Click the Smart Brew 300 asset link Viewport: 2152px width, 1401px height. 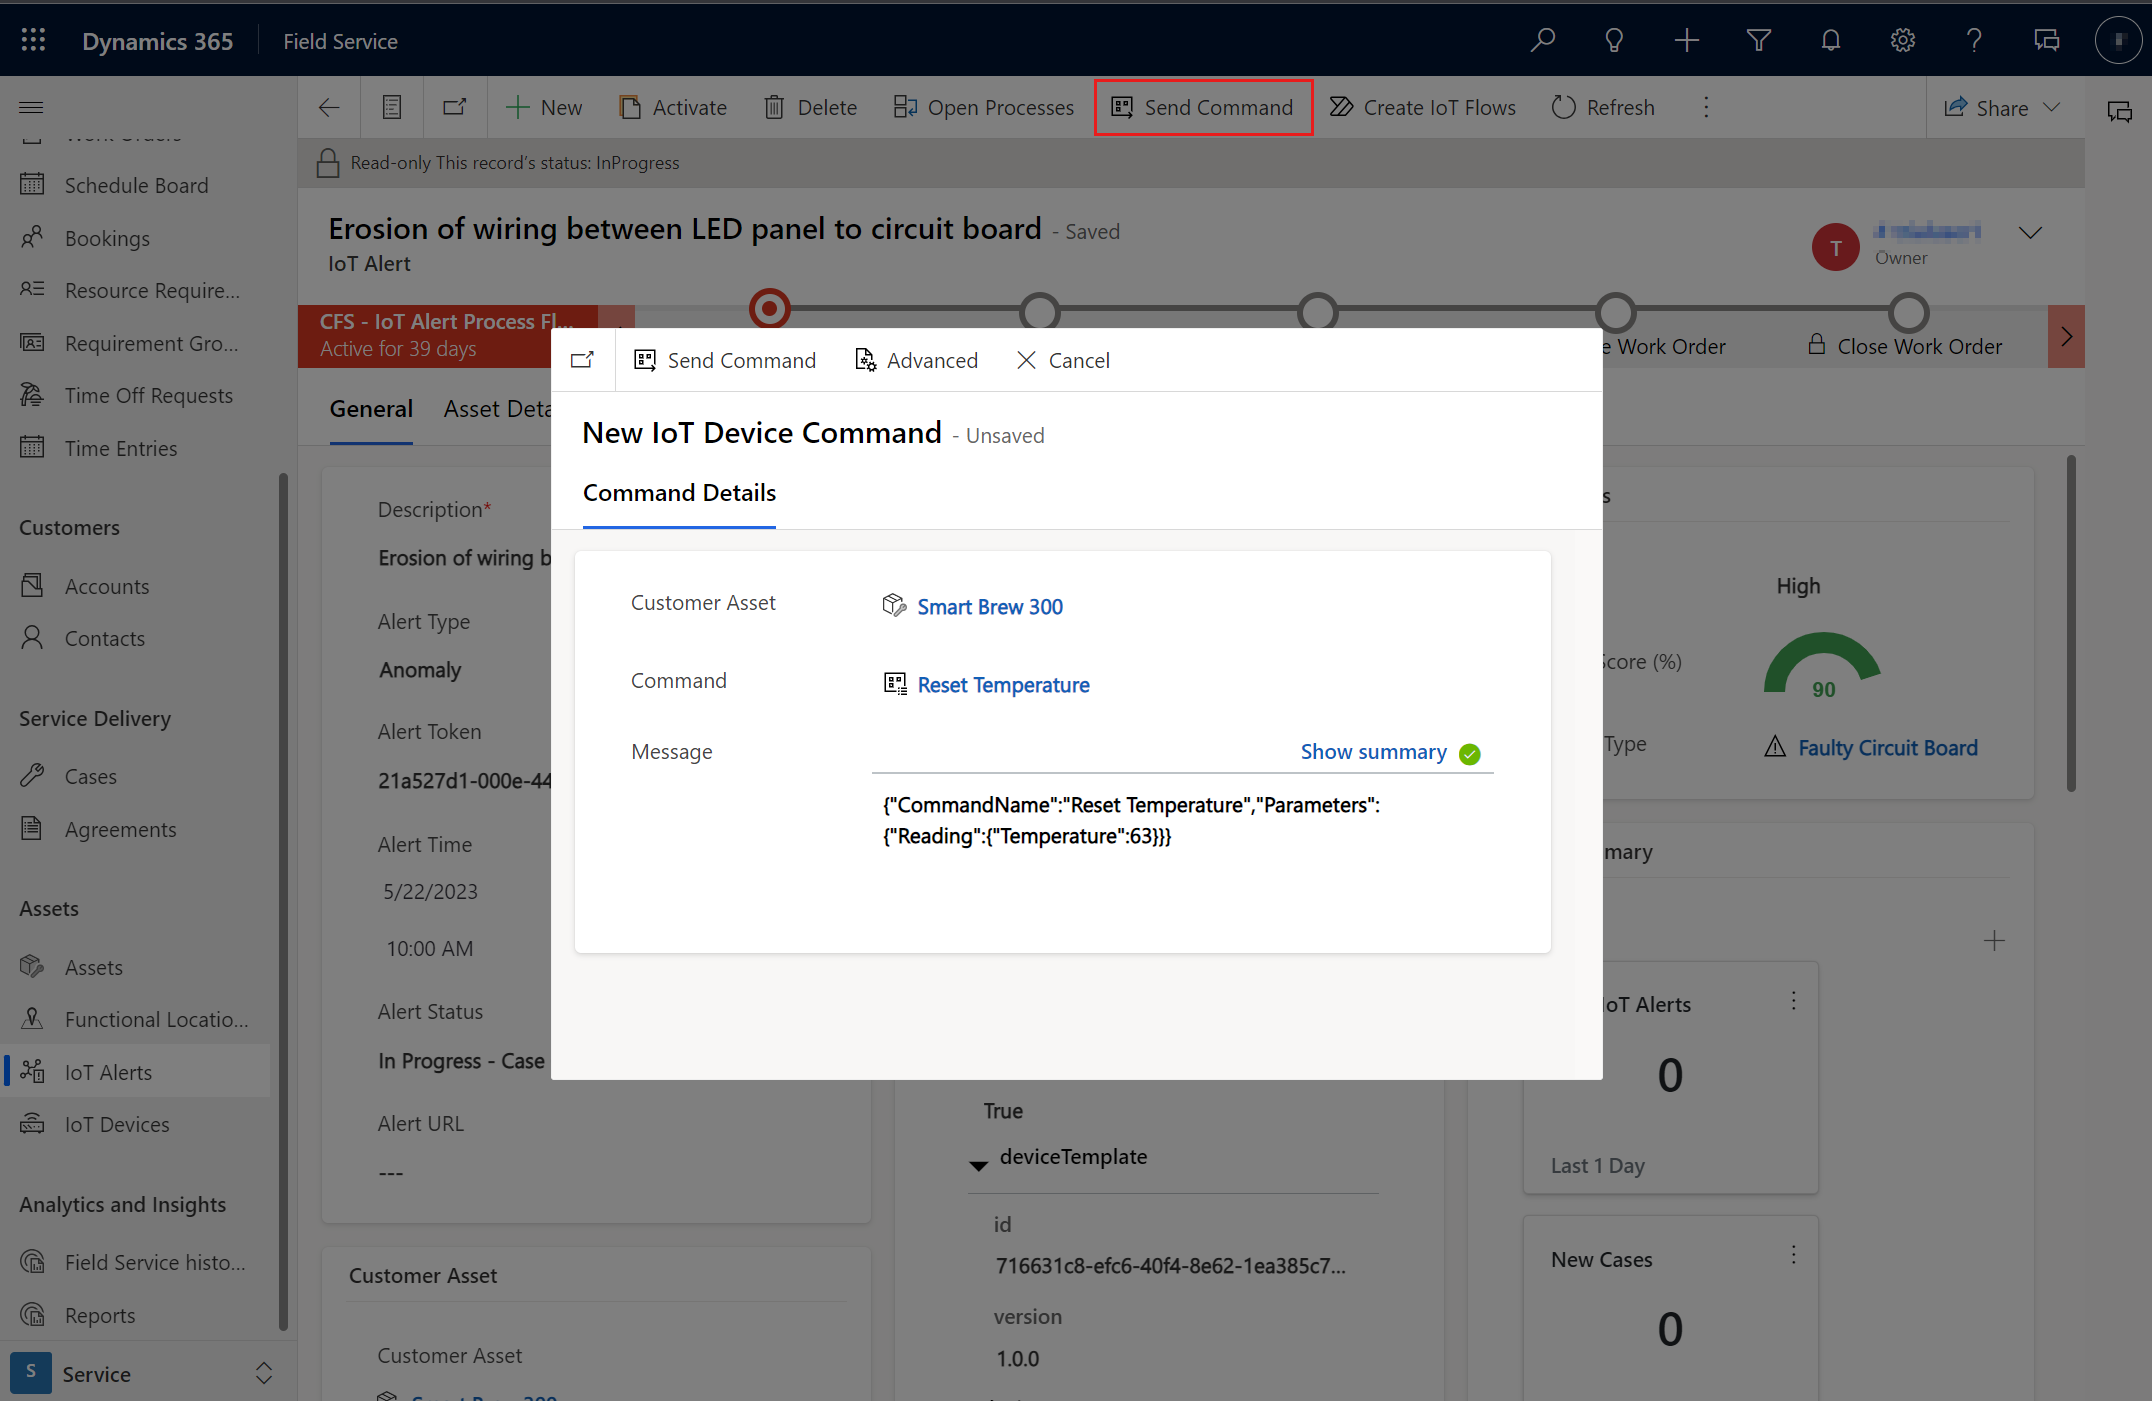[990, 606]
